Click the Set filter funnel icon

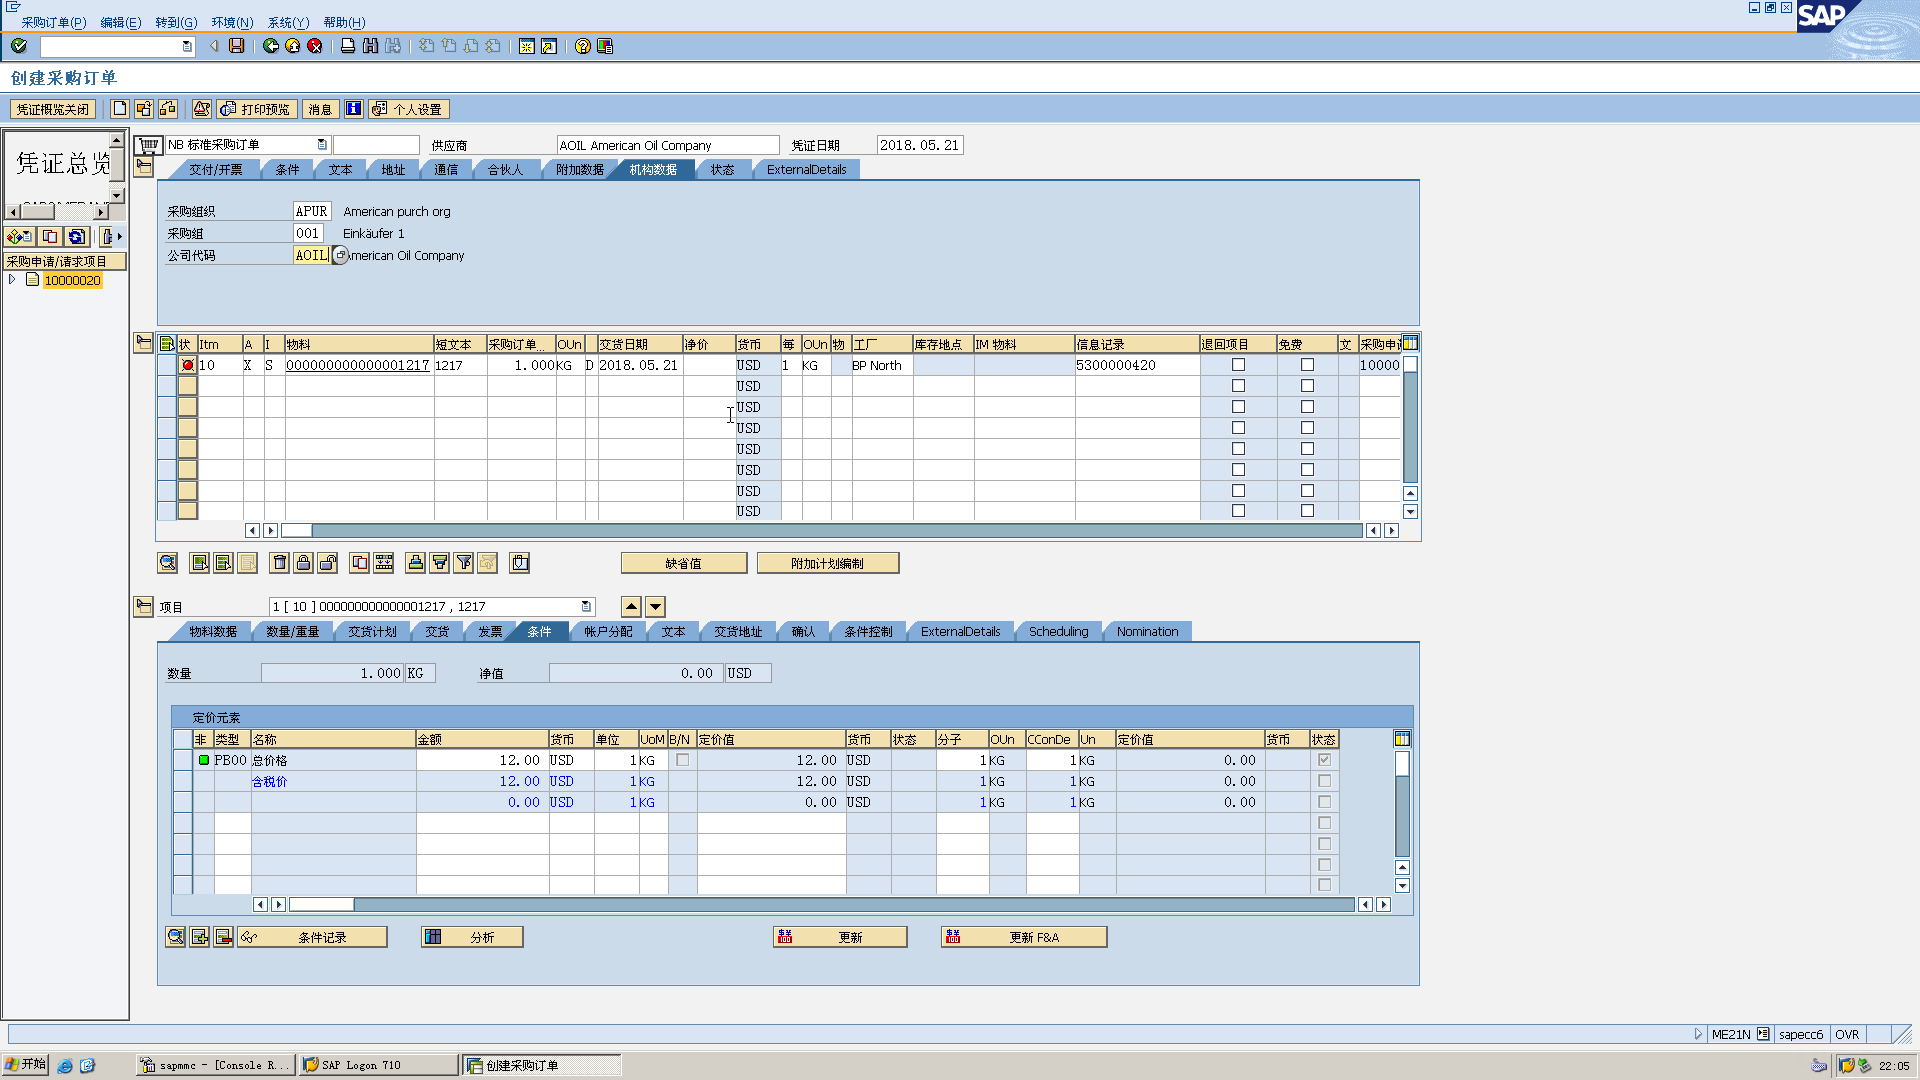click(464, 563)
